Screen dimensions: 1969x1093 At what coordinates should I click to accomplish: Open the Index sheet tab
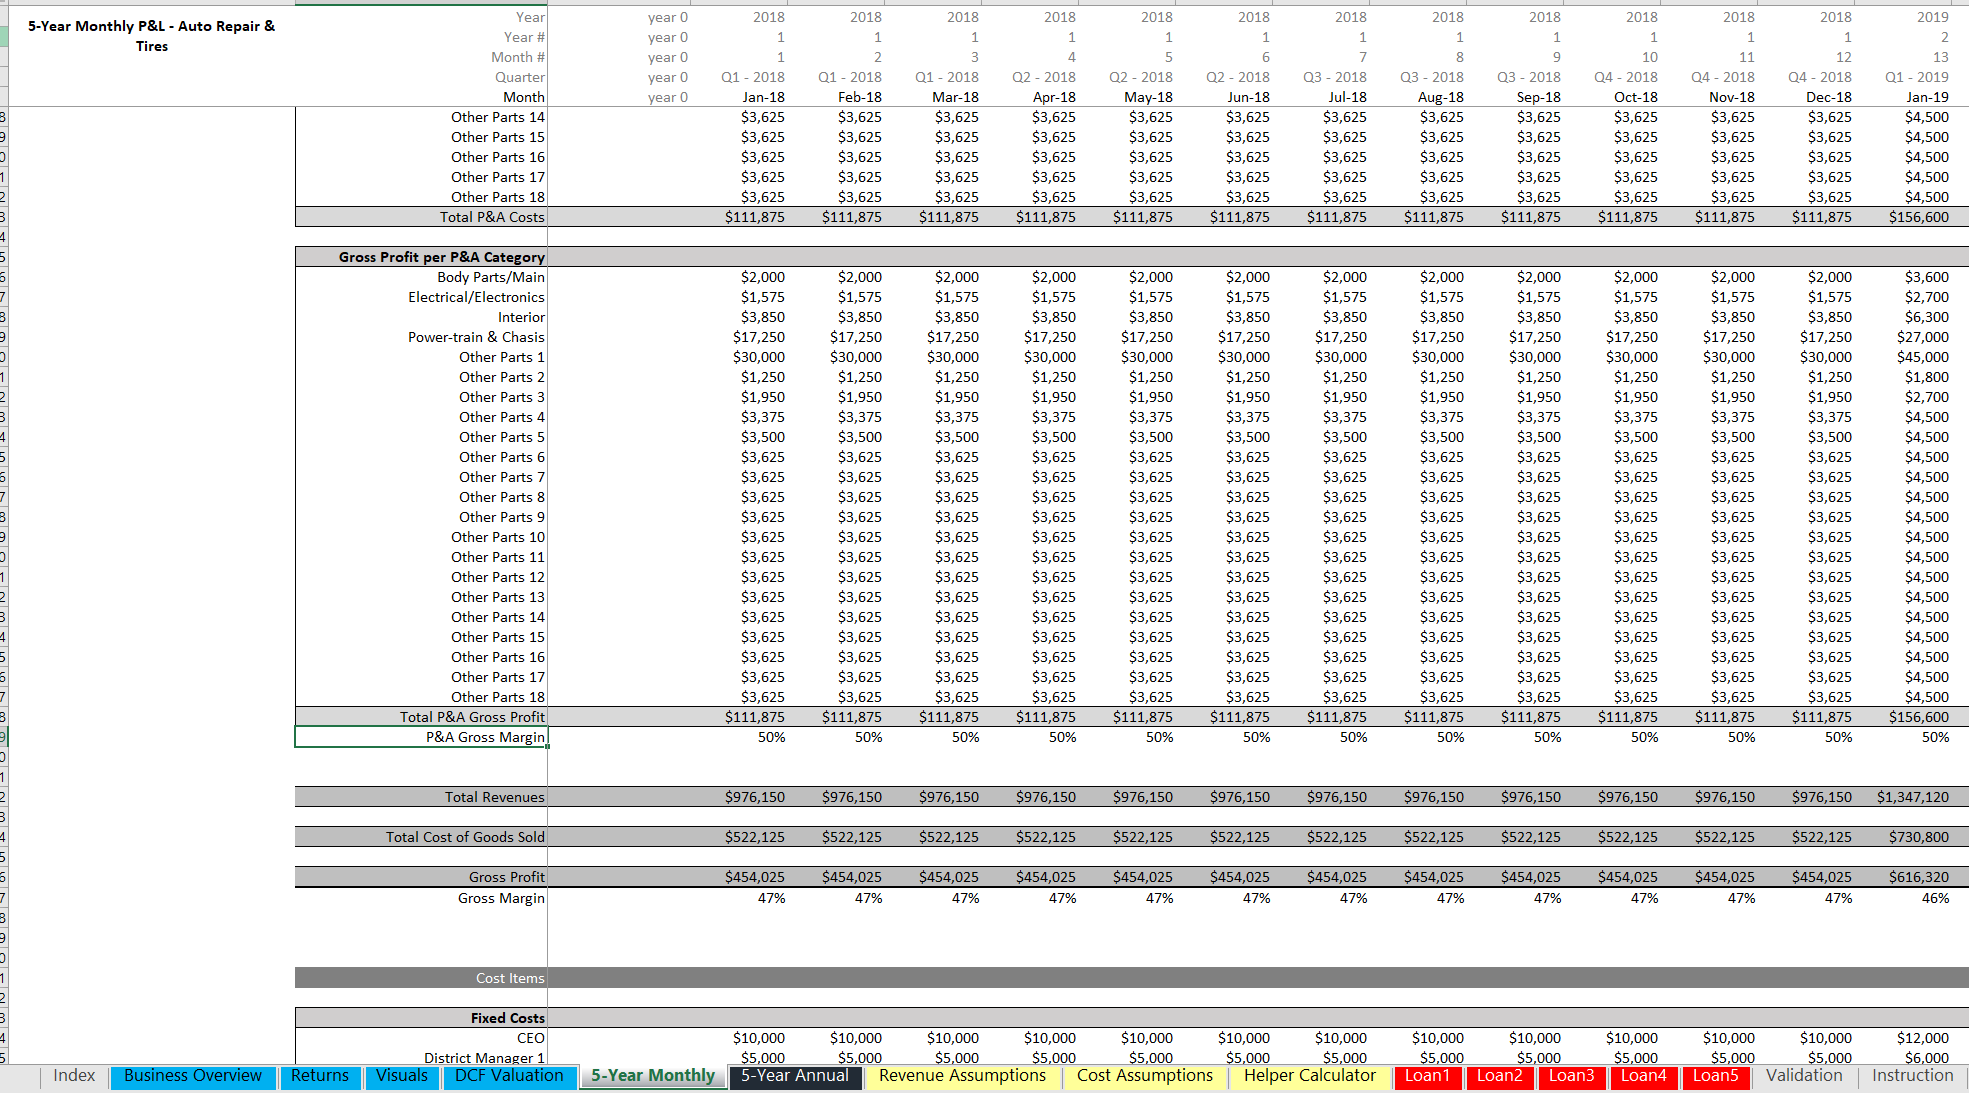click(74, 1076)
